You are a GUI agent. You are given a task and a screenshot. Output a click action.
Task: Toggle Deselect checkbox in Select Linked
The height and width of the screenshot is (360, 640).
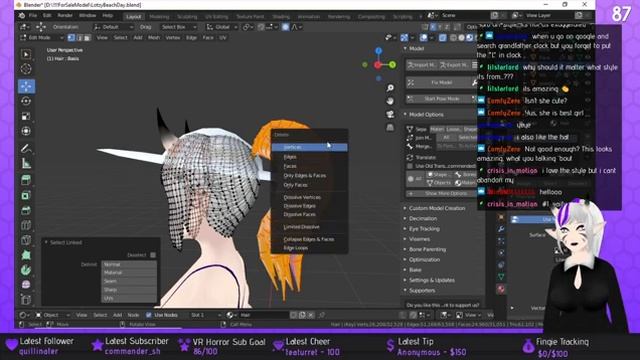click(x=153, y=255)
